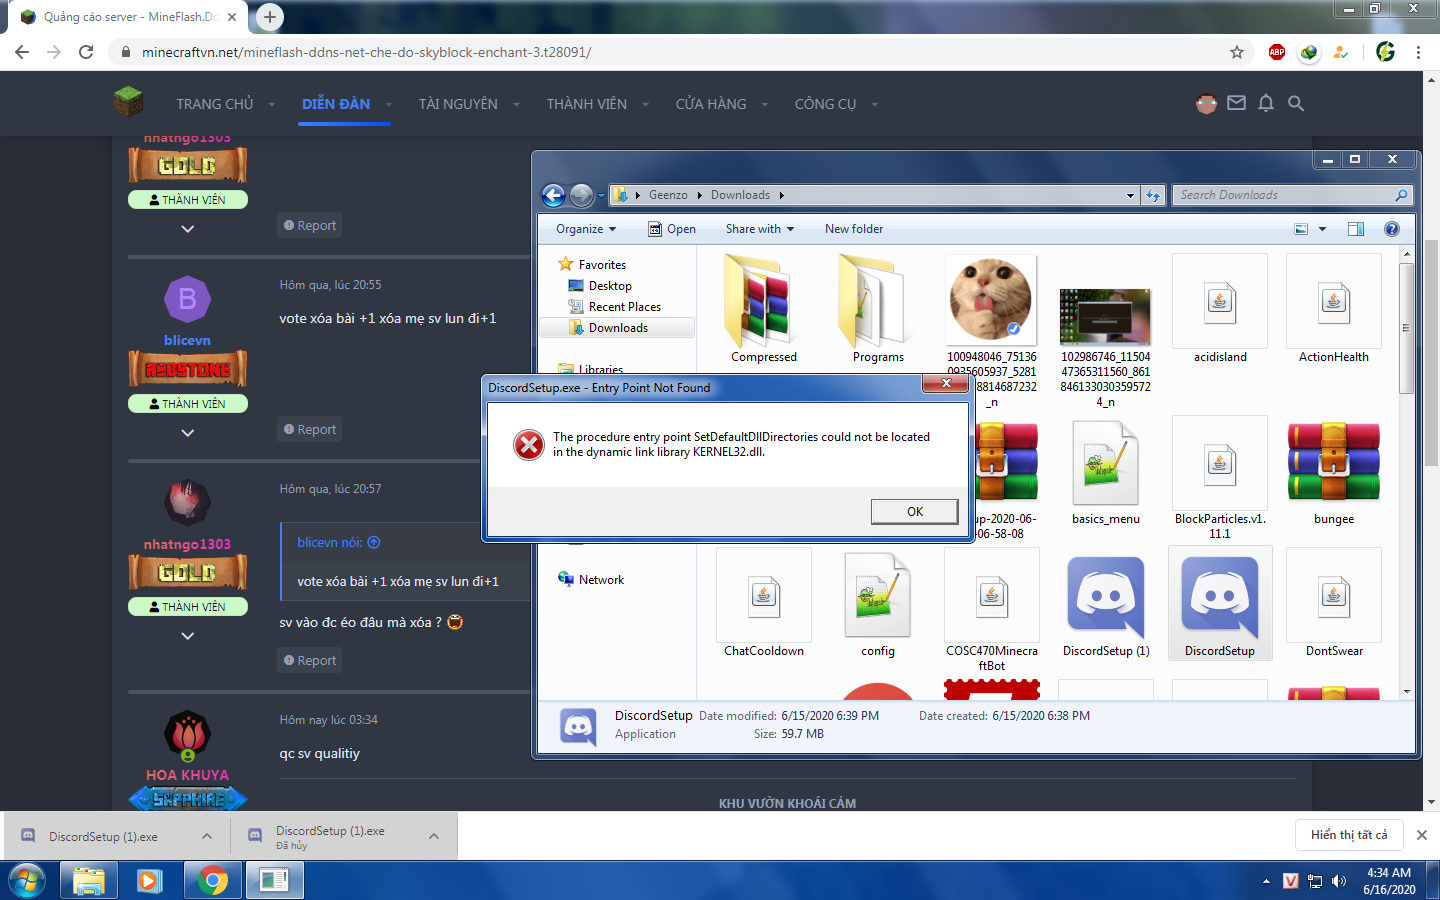Image resolution: width=1440 pixels, height=900 pixels.
Task: Open the Chrome three-dot menu
Action: point(1418,52)
